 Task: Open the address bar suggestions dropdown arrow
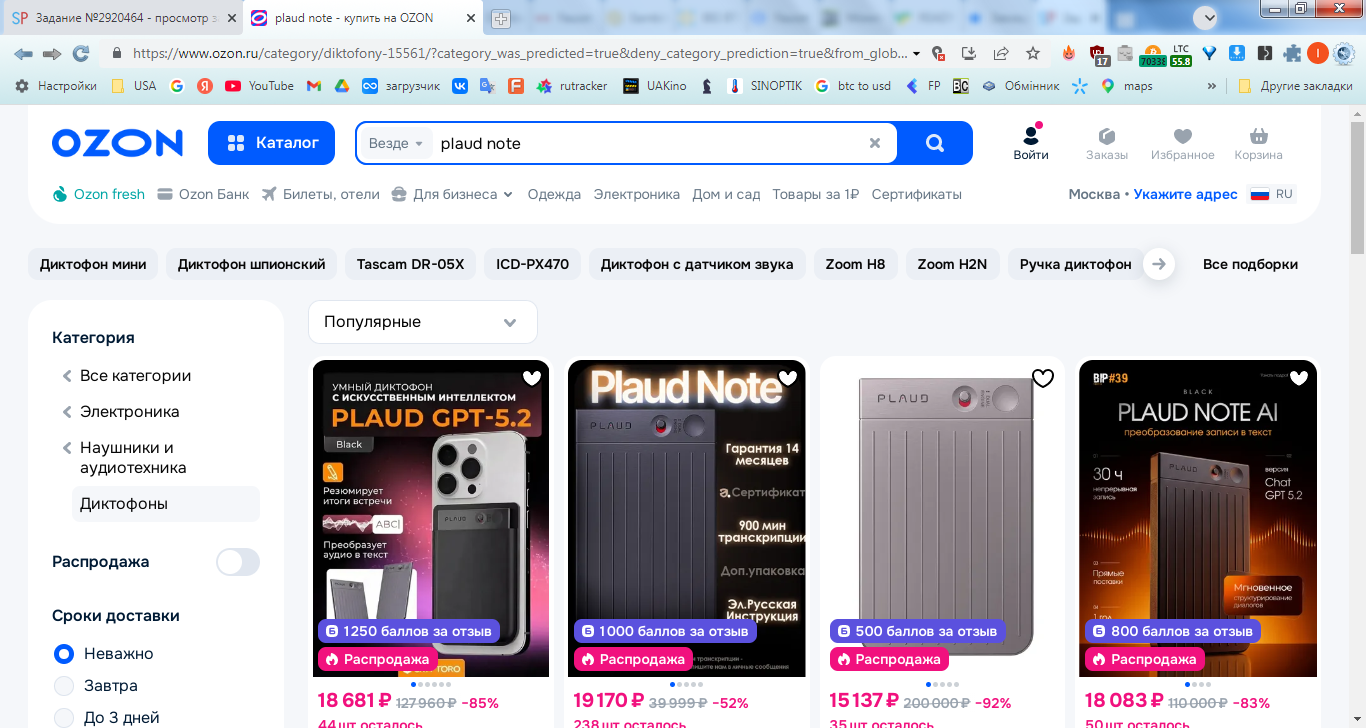[x=917, y=54]
